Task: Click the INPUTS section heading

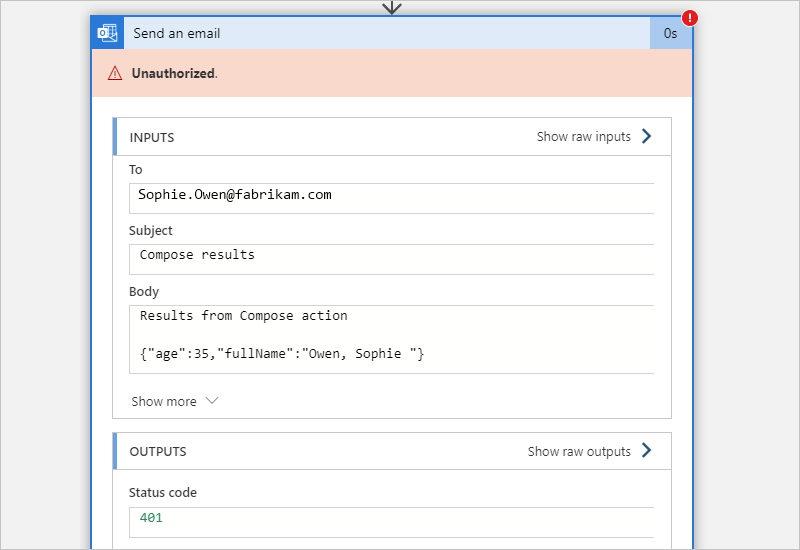Action: [152, 137]
